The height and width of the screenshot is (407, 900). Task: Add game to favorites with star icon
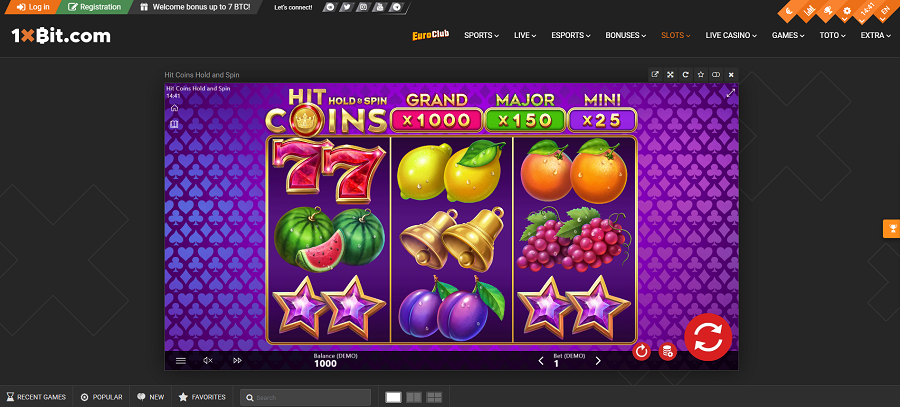pos(700,75)
